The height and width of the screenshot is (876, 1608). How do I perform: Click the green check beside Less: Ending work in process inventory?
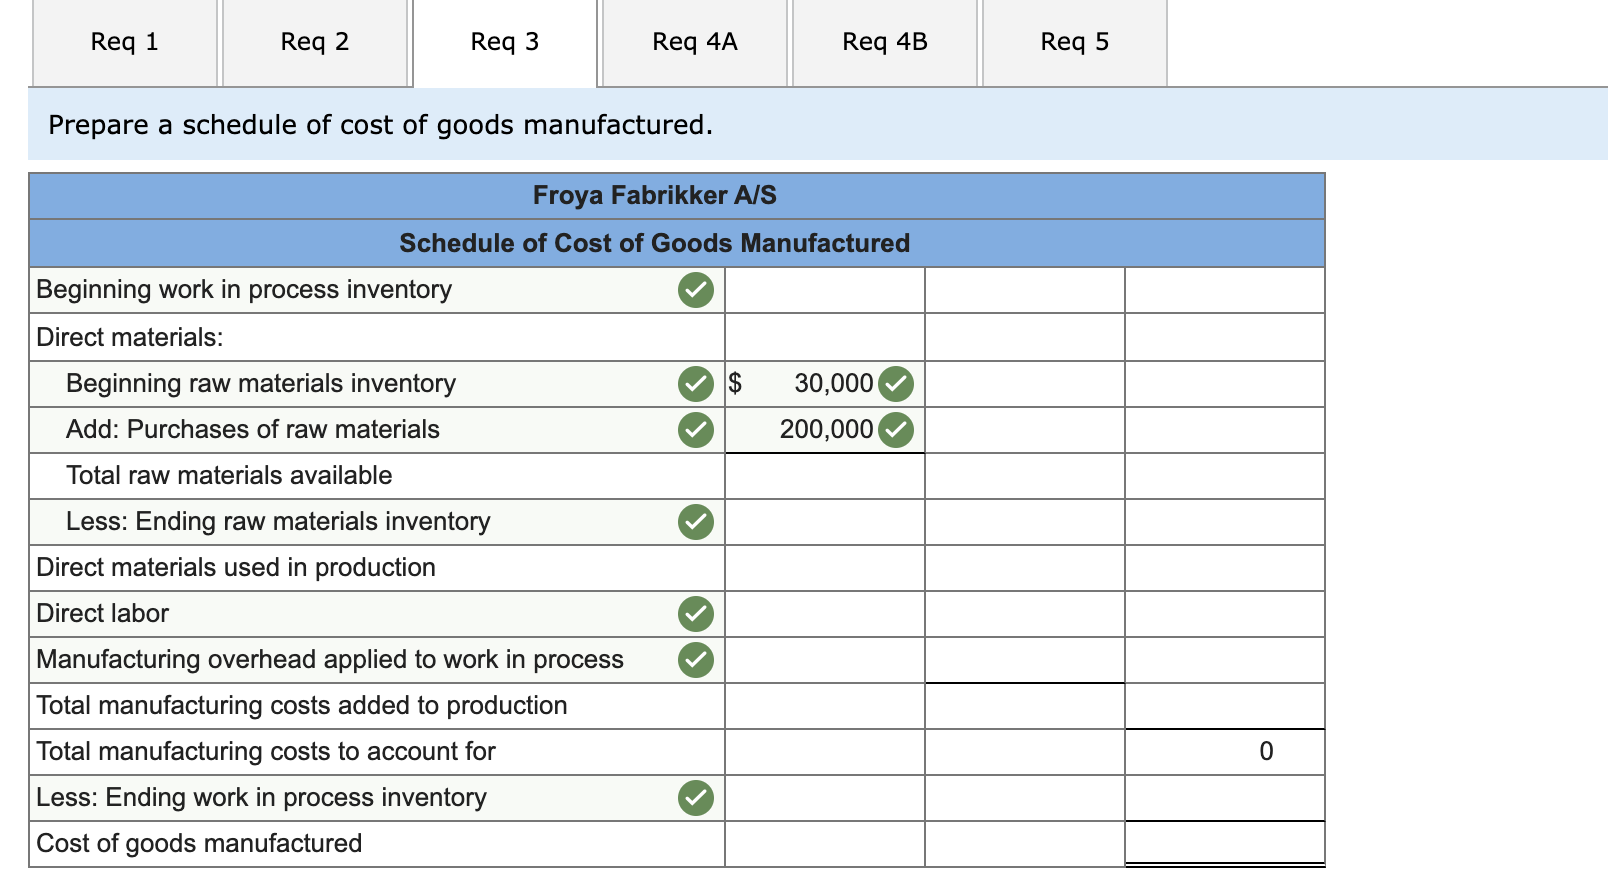[696, 798]
